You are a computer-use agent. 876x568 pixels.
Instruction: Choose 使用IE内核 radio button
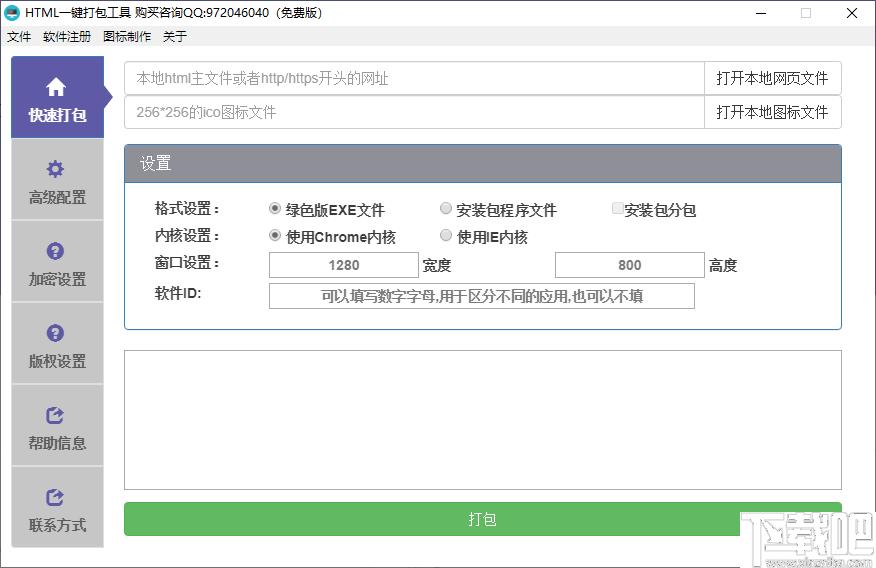(x=446, y=236)
